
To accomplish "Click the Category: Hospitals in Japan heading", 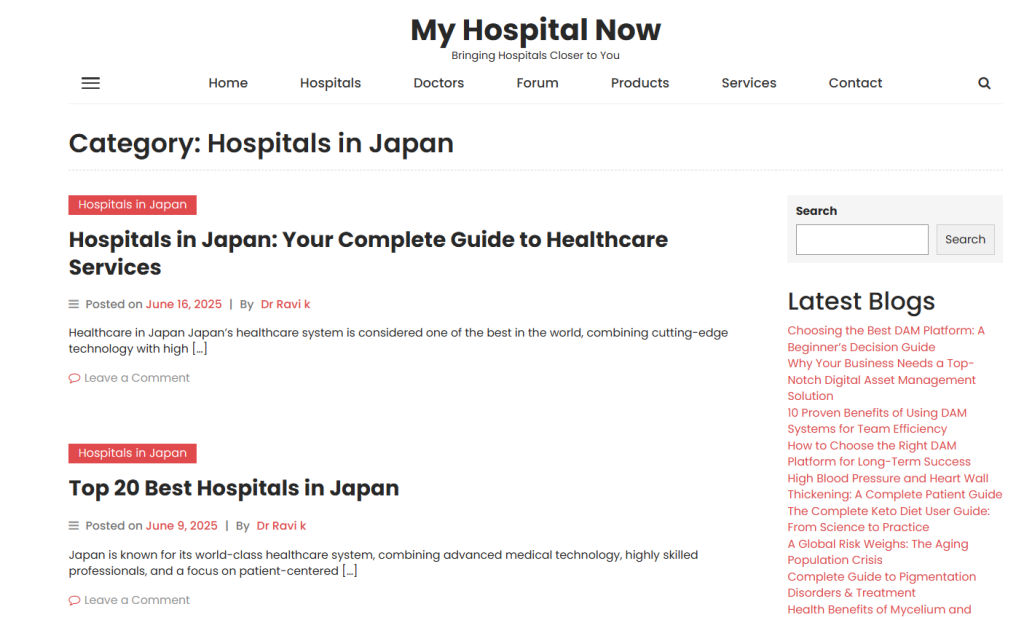I will point(261,144).
